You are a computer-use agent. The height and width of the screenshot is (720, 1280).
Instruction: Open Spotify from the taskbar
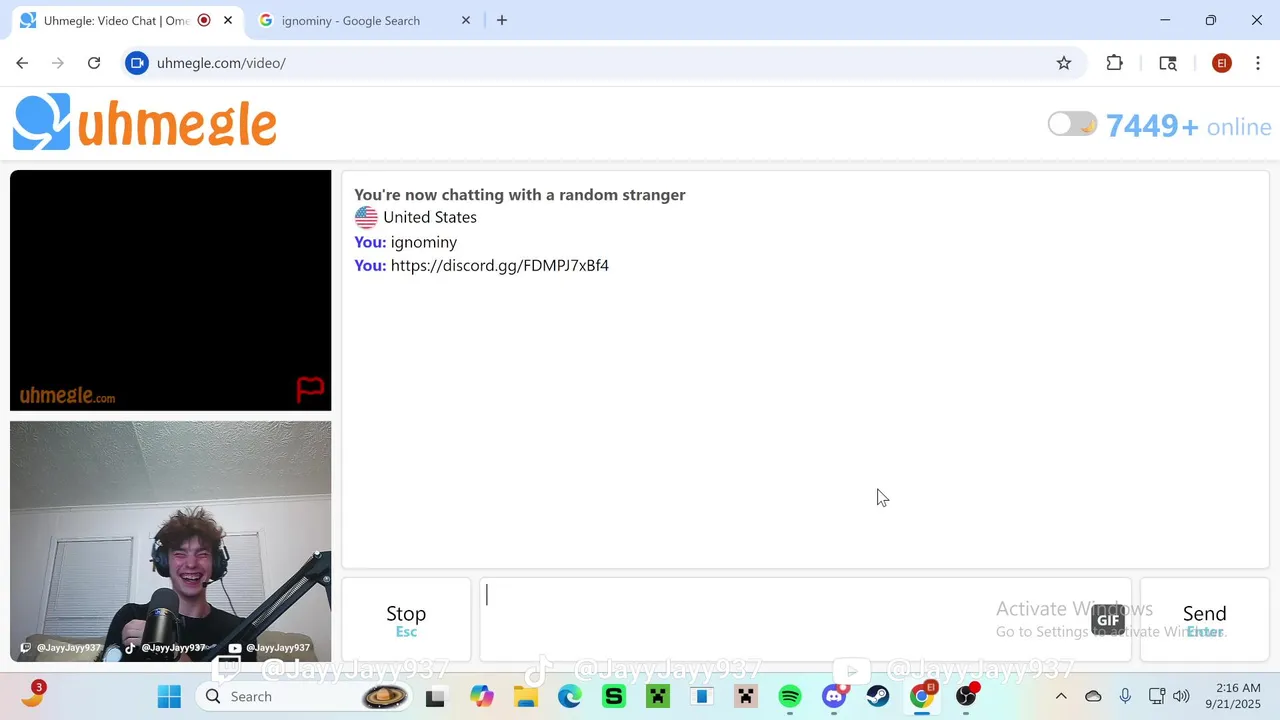point(790,696)
